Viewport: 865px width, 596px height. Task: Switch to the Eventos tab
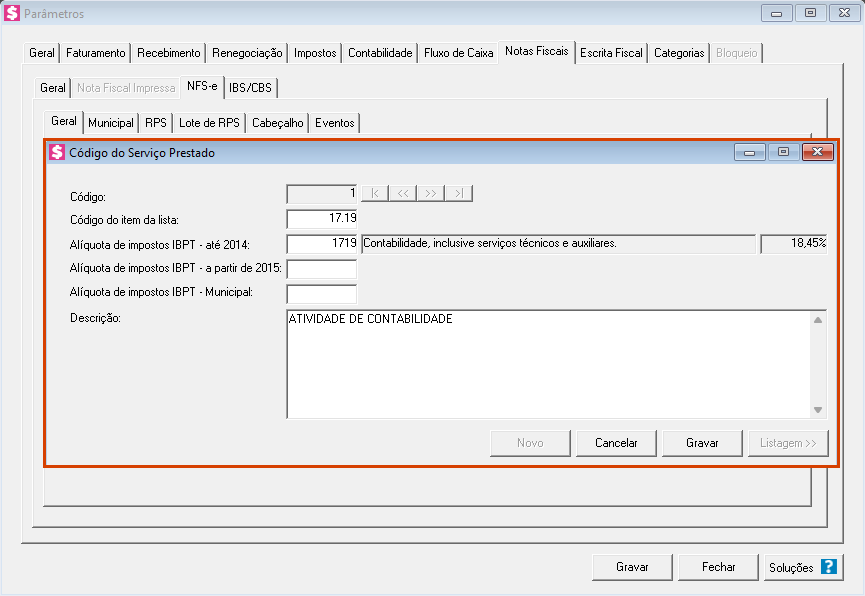click(x=334, y=123)
